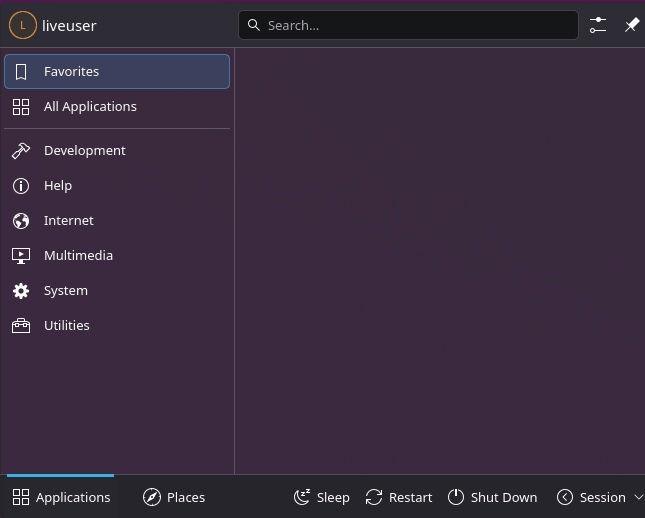This screenshot has width=645, height=518.
Task: Expand the Session dropdown arrow
Action: coord(638,497)
